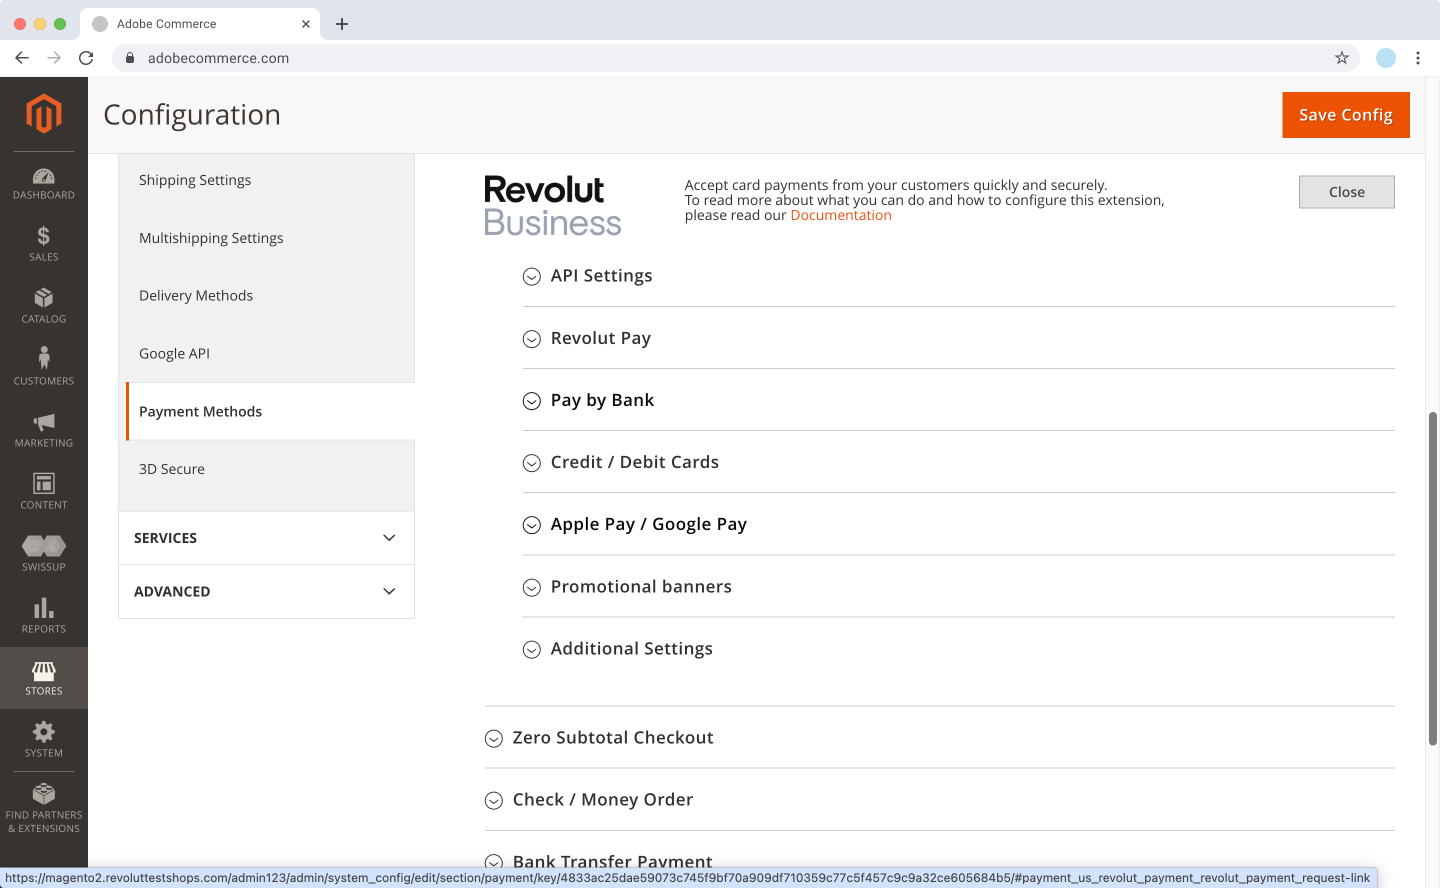Viewport: 1440px width, 889px height.
Task: Select the 3D Secure menu item
Action: pyautogui.click(x=172, y=469)
